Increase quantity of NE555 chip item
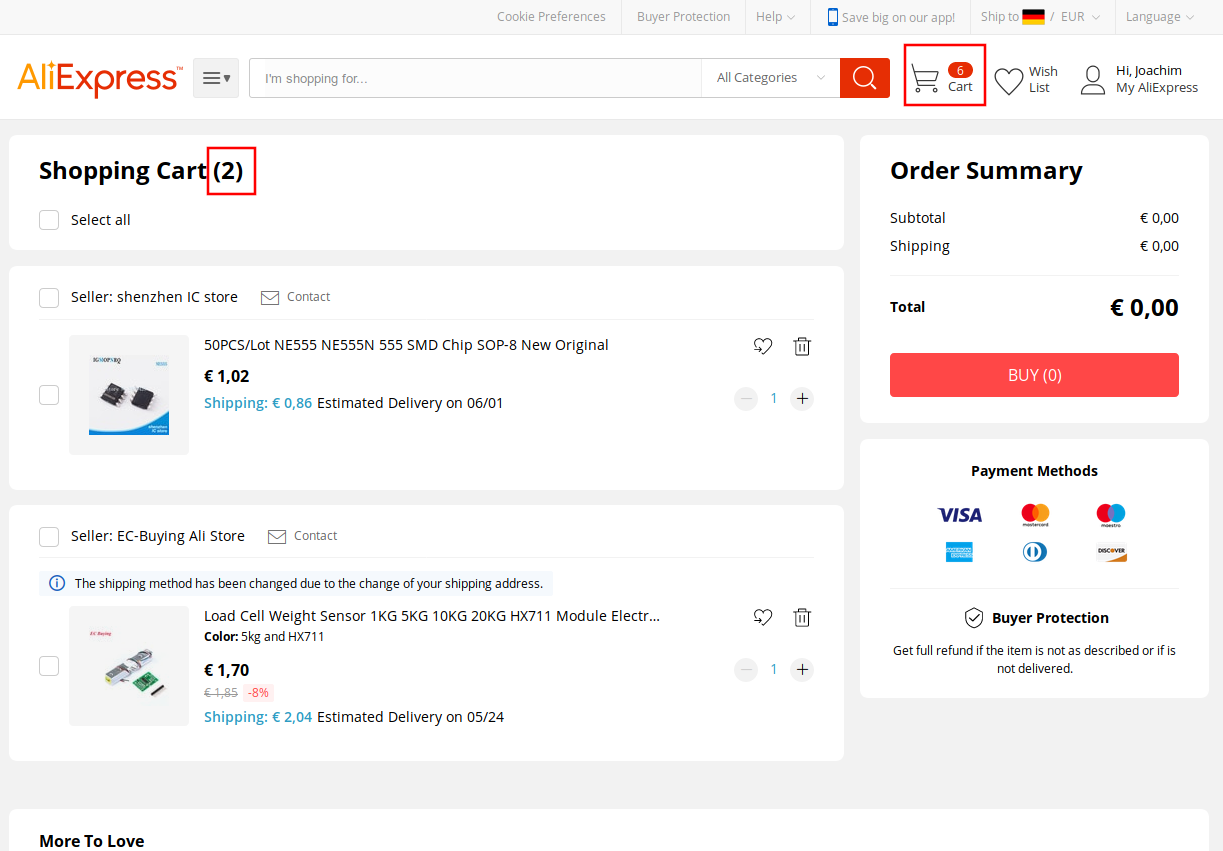The height and width of the screenshot is (851, 1223). coord(802,399)
